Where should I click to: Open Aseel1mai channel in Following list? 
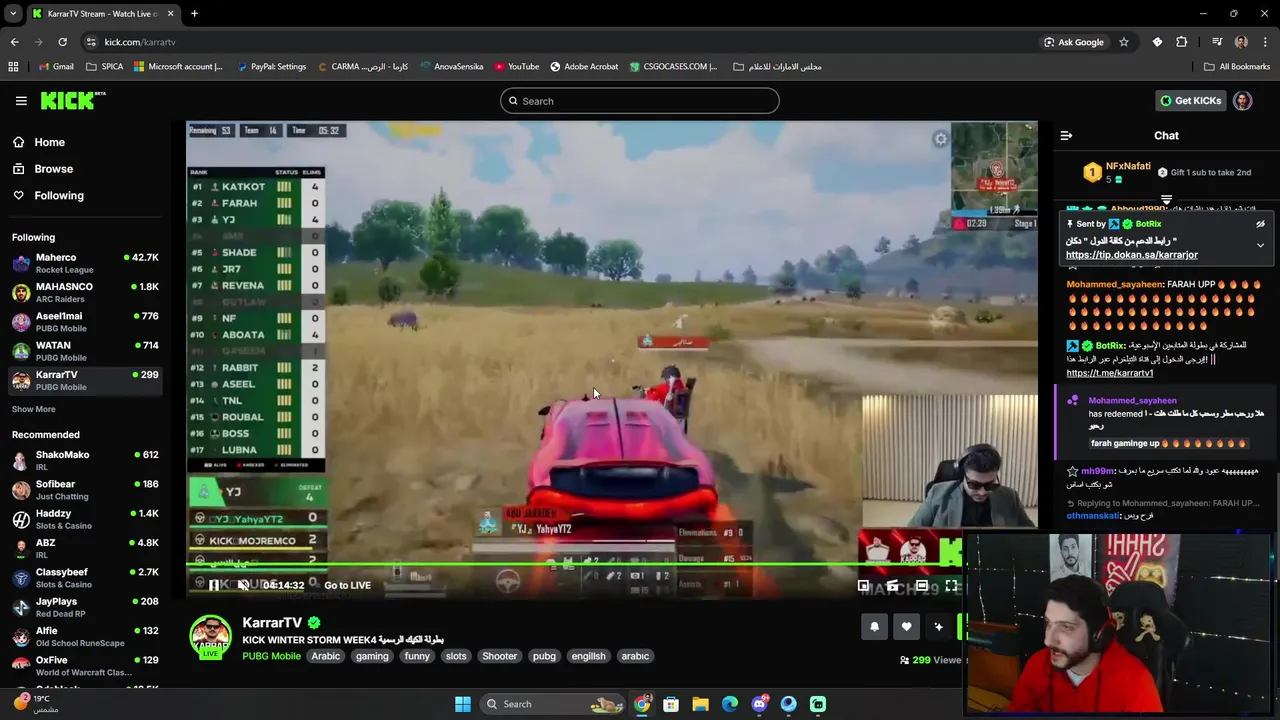click(85, 322)
